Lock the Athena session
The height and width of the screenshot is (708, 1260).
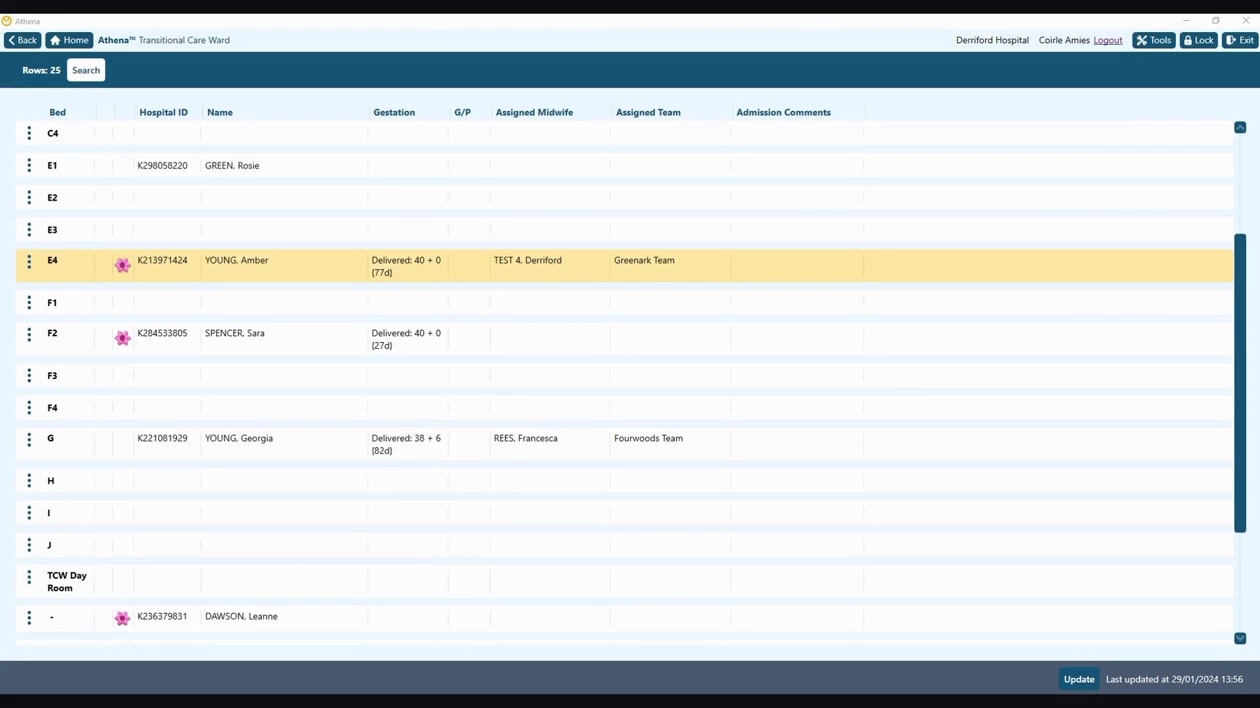pos(1198,40)
